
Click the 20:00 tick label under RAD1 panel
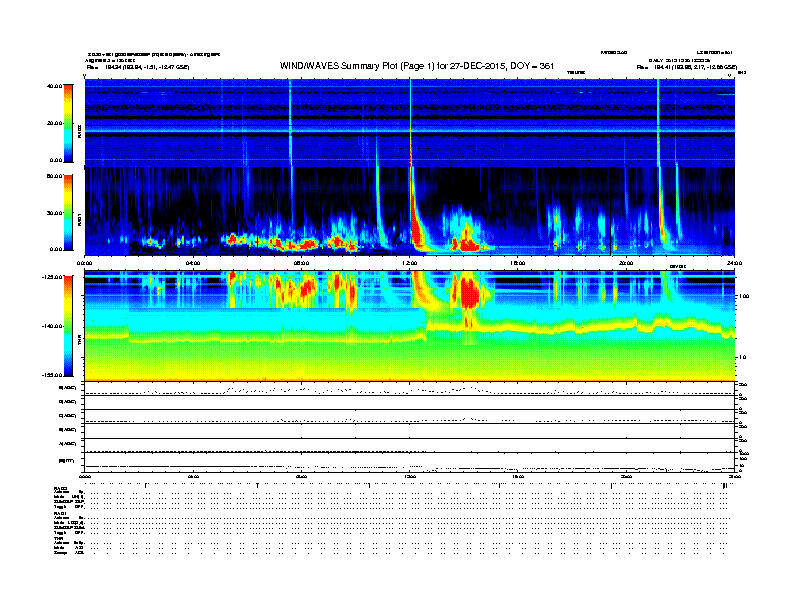click(x=626, y=263)
